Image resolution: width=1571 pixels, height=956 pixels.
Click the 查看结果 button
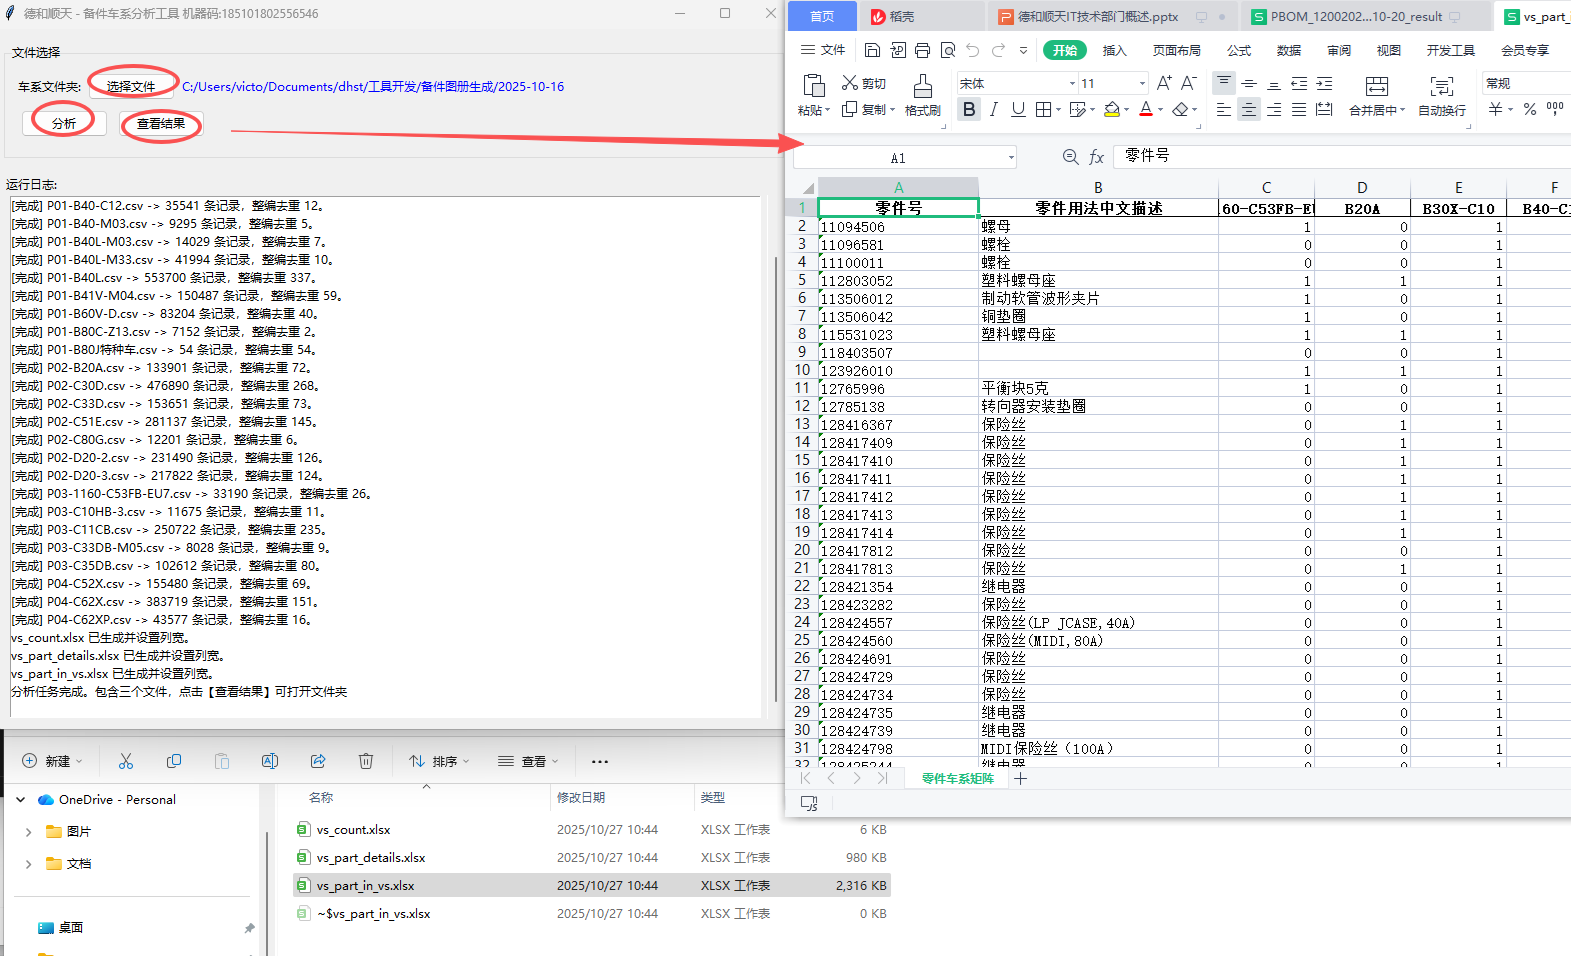click(x=161, y=124)
